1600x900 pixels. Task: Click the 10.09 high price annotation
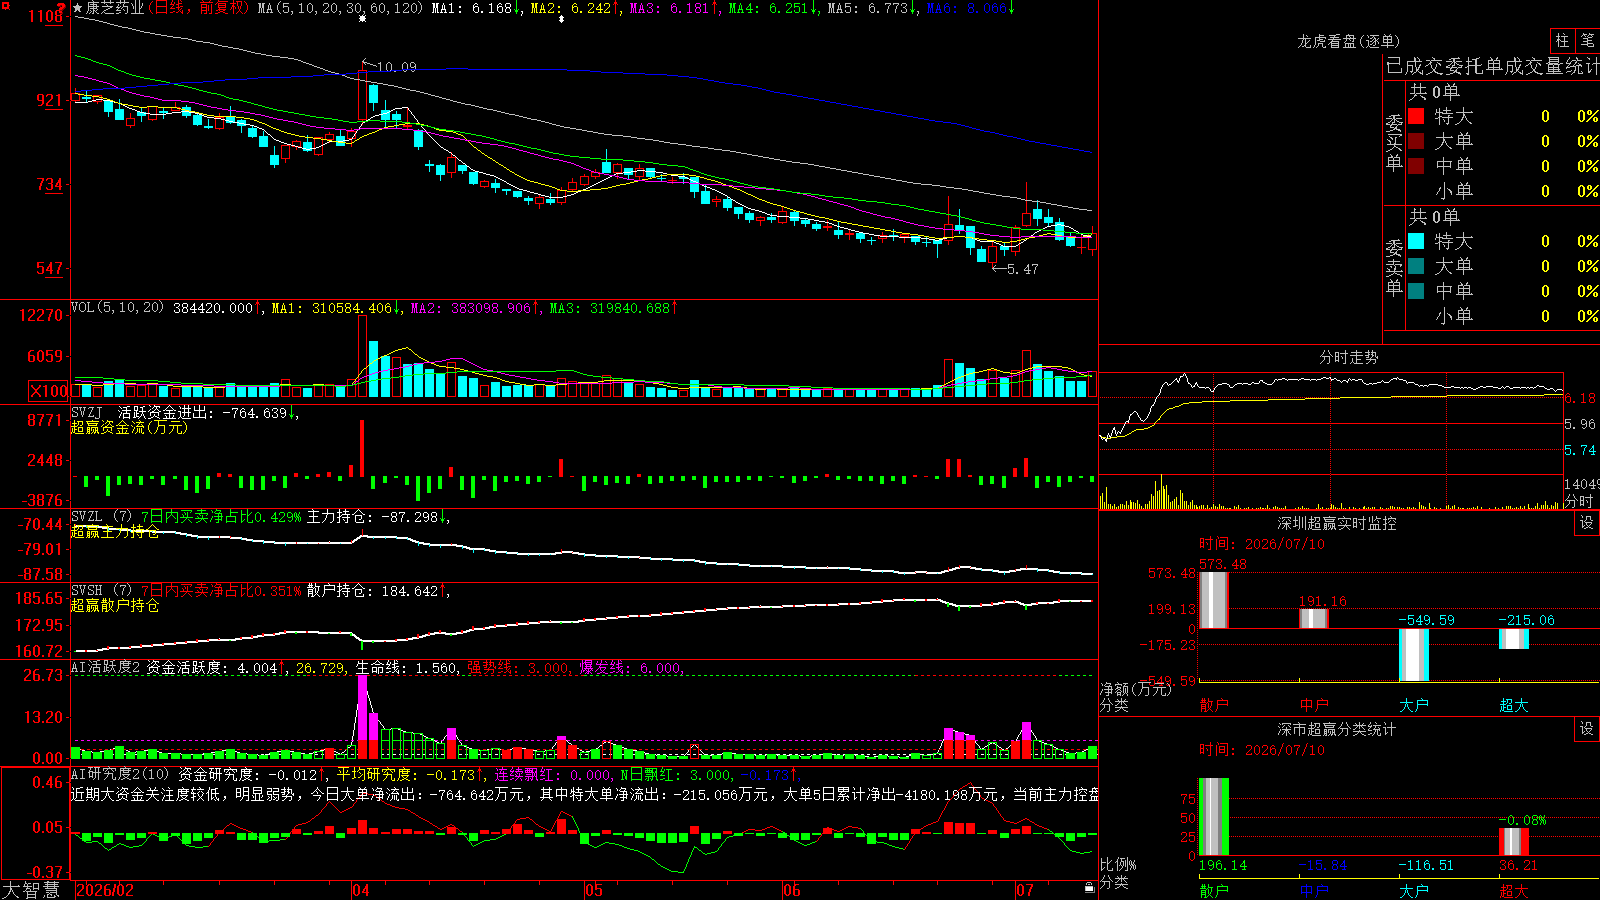tap(396, 67)
